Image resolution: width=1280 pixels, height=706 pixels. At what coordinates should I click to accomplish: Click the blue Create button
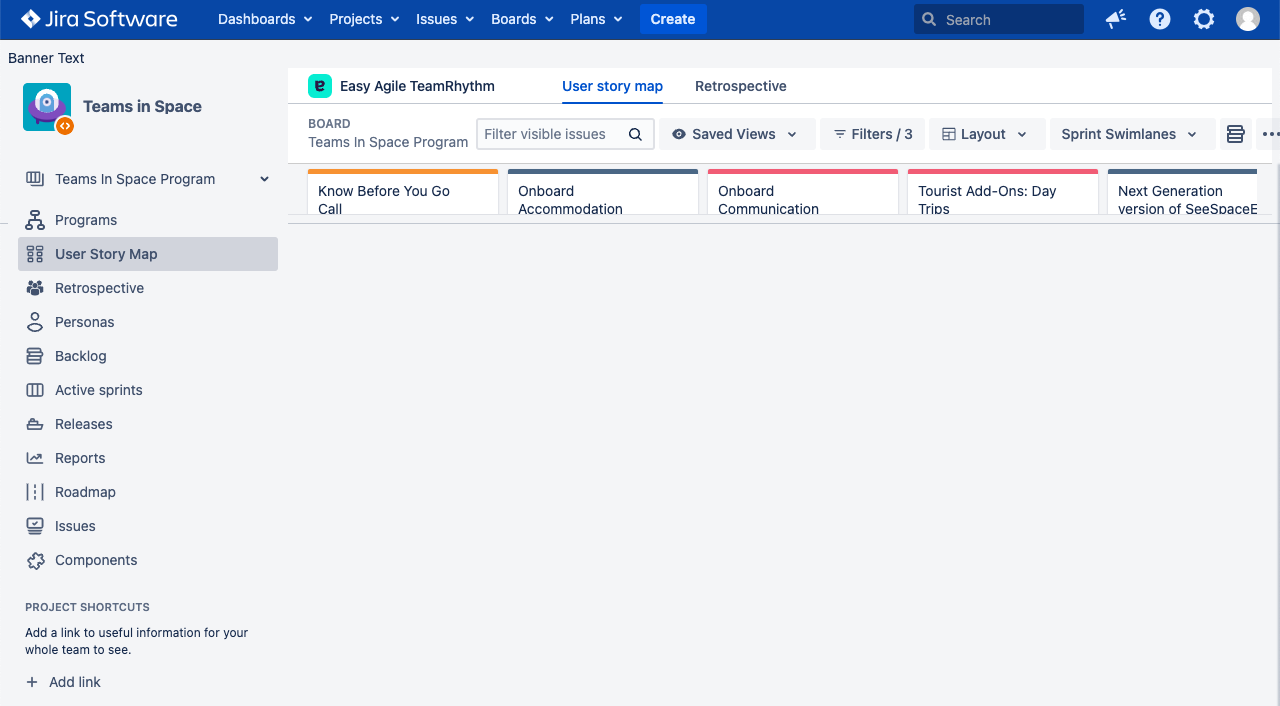coord(672,19)
